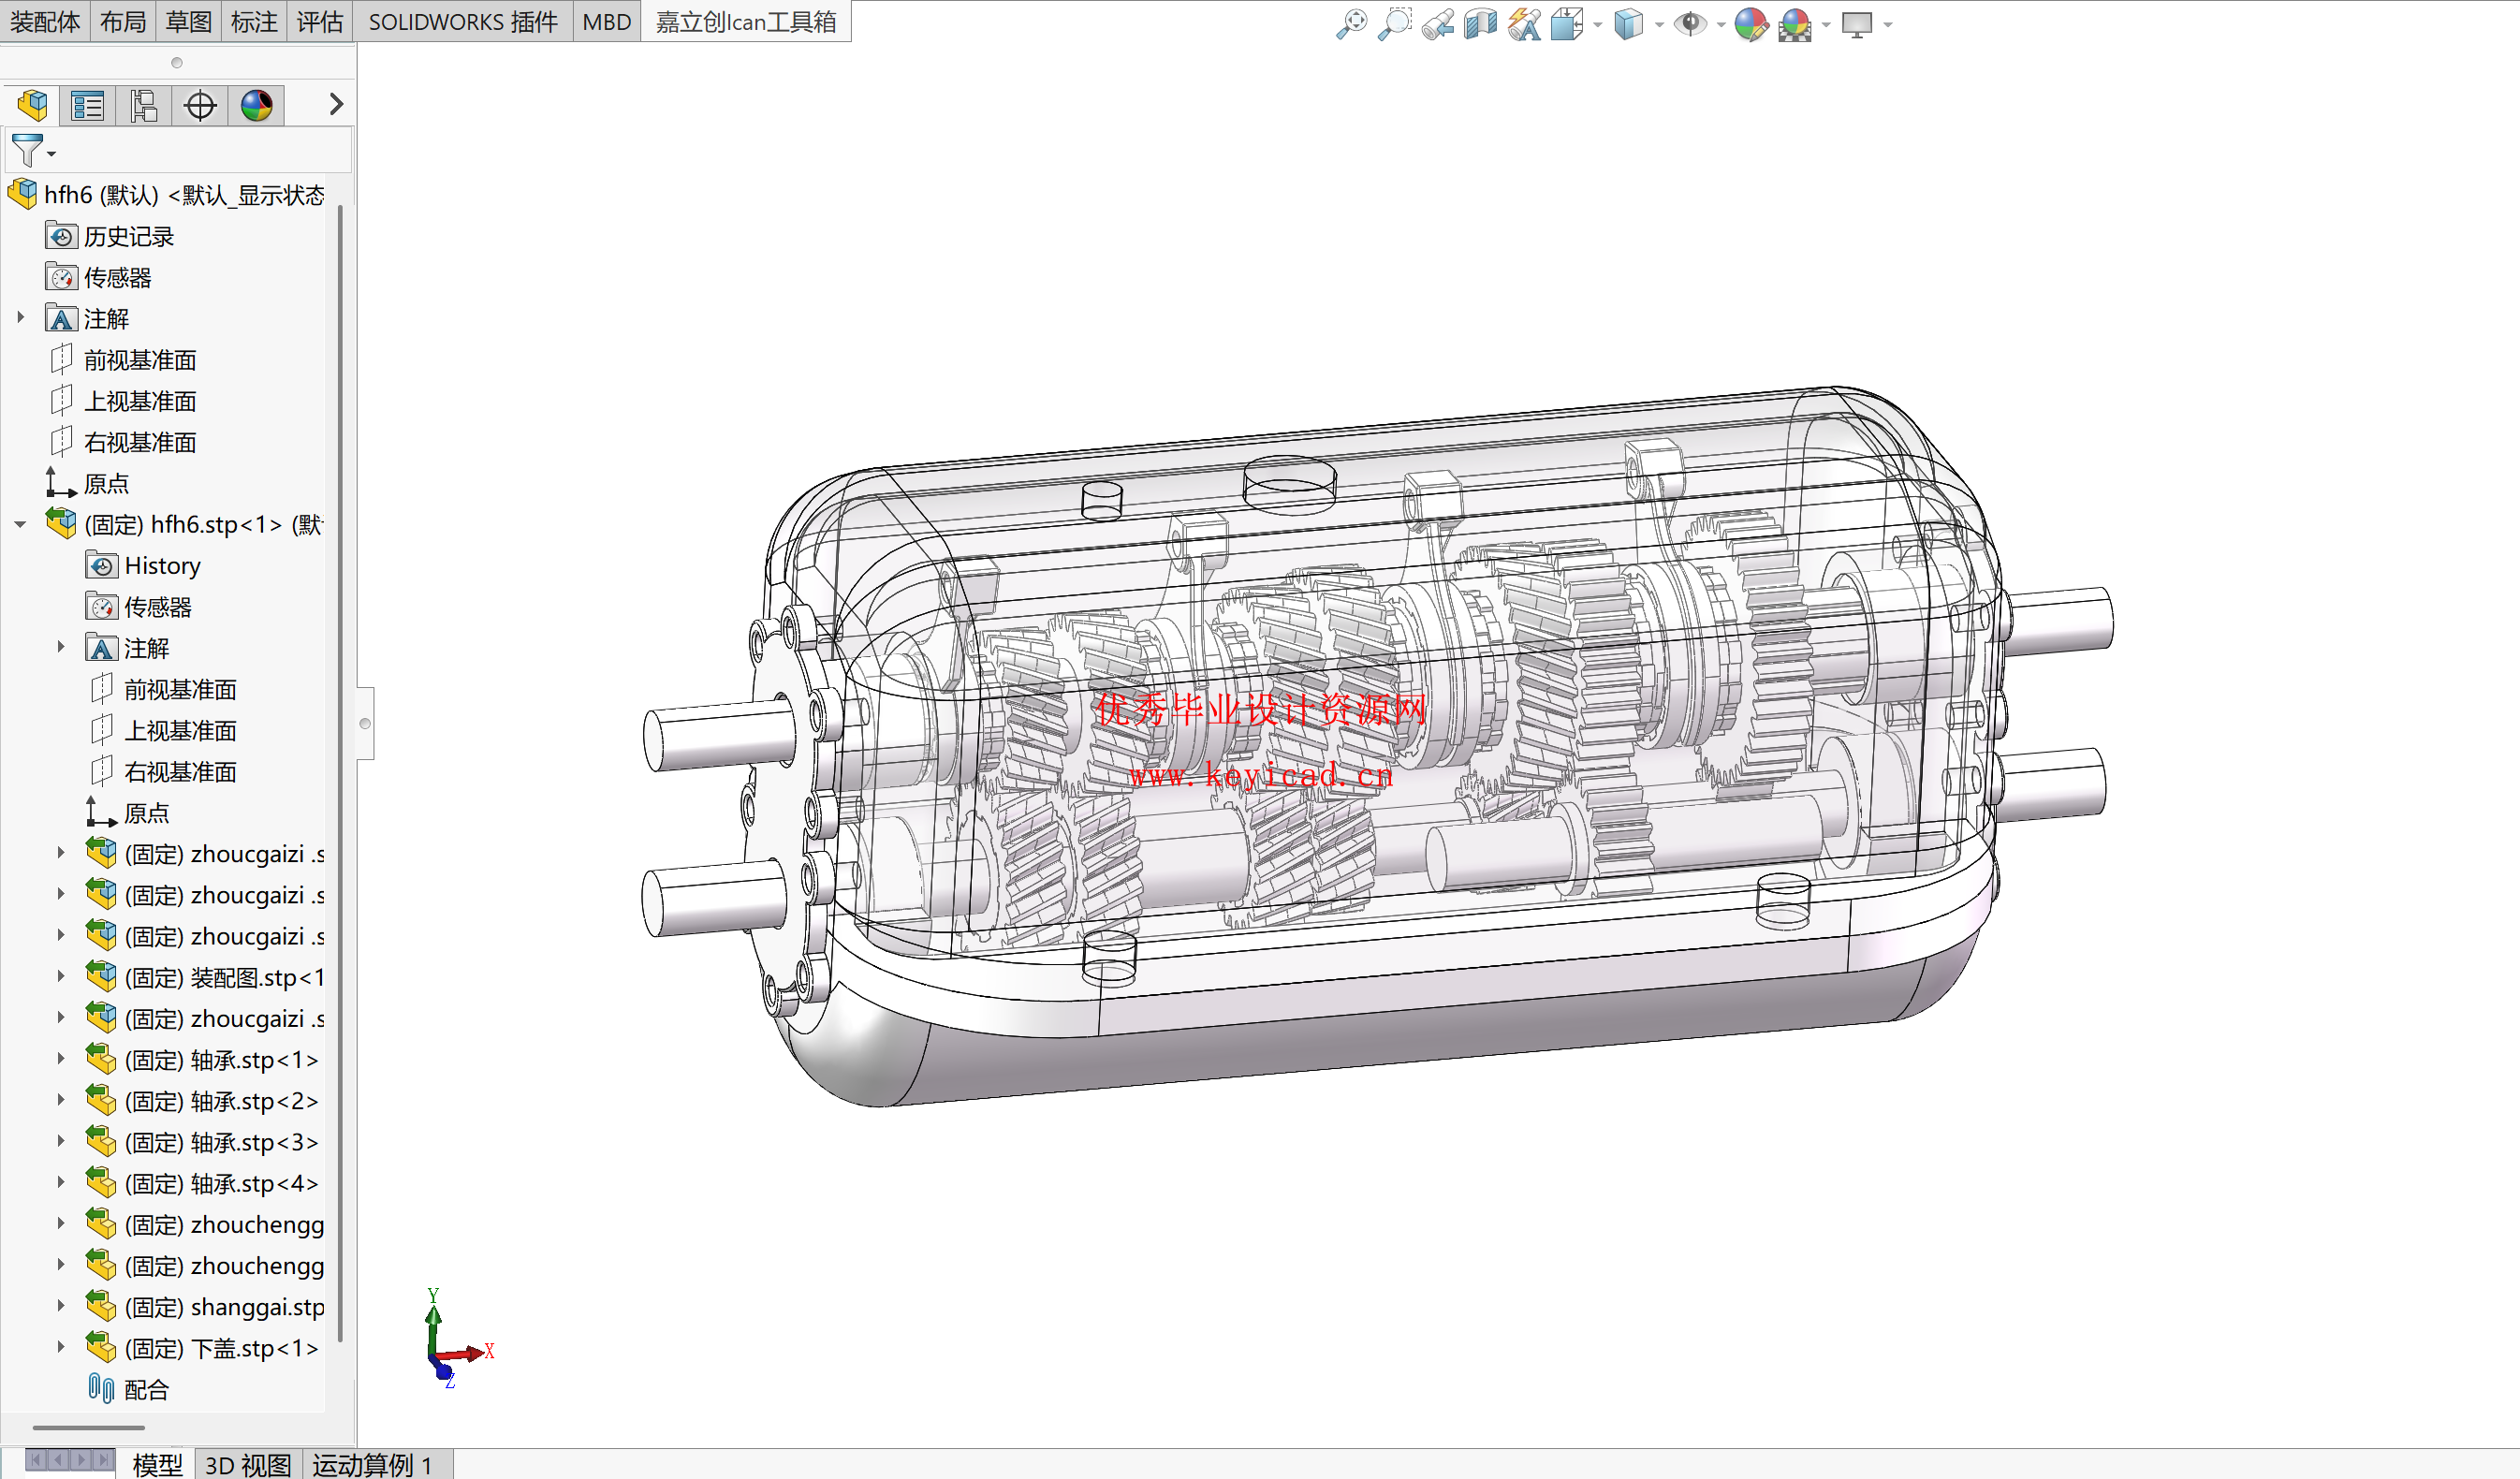The image size is (2520, 1479).
Task: Open the FeatureManager design tree tab
Action: tap(32, 105)
